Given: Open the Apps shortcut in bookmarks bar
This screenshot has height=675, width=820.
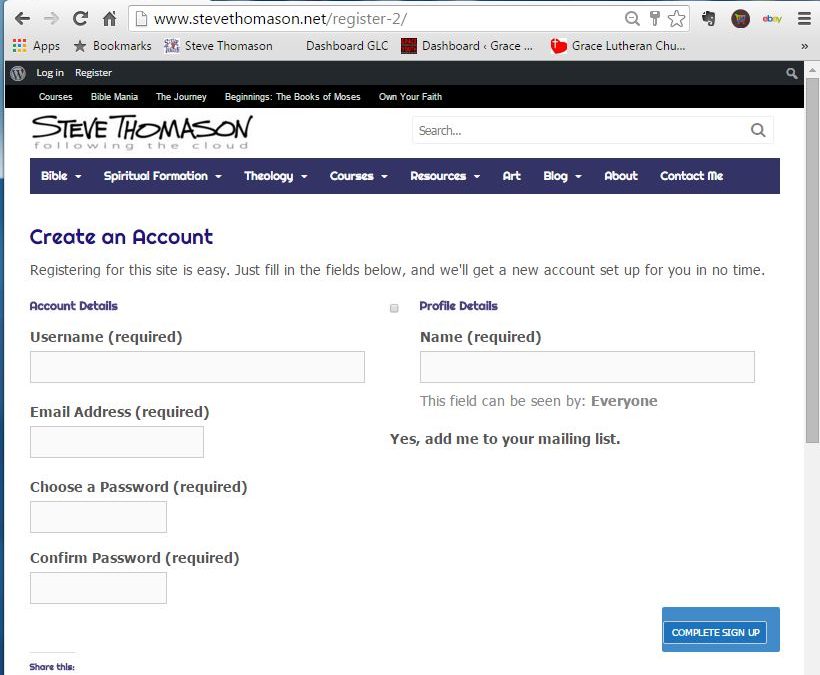Looking at the screenshot, I should (x=35, y=45).
